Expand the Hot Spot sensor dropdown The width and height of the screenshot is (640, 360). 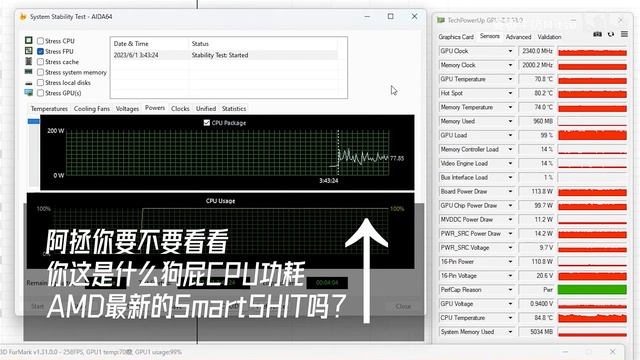click(510, 93)
